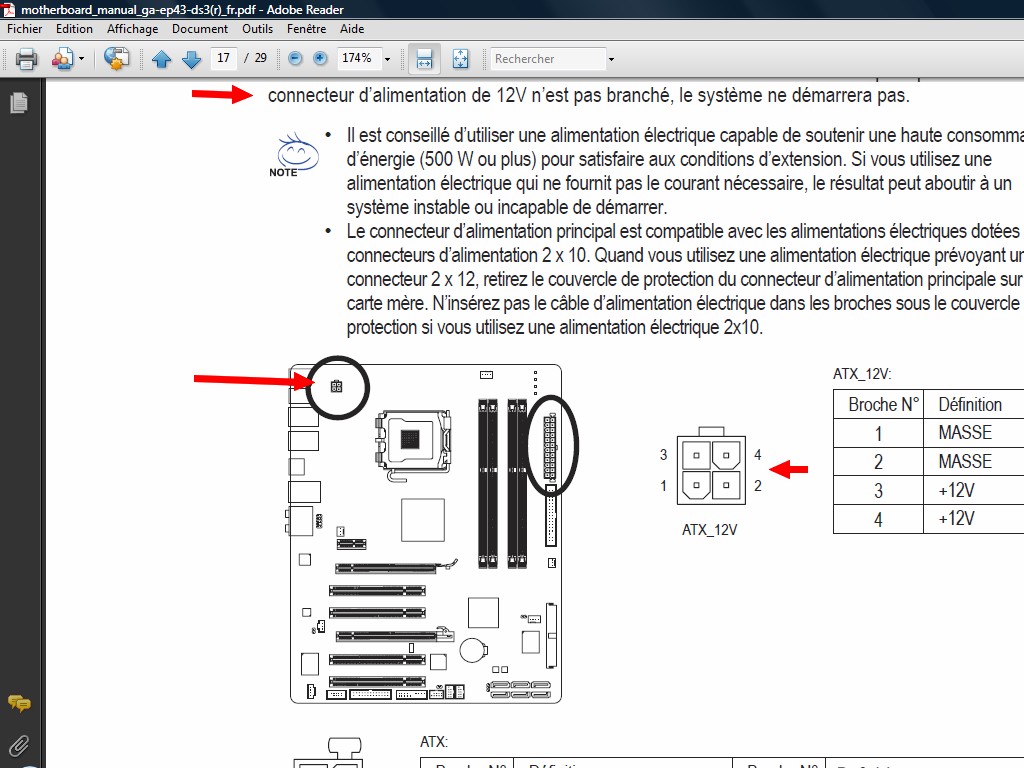Click the round battery in motherboard diagram

point(473,649)
